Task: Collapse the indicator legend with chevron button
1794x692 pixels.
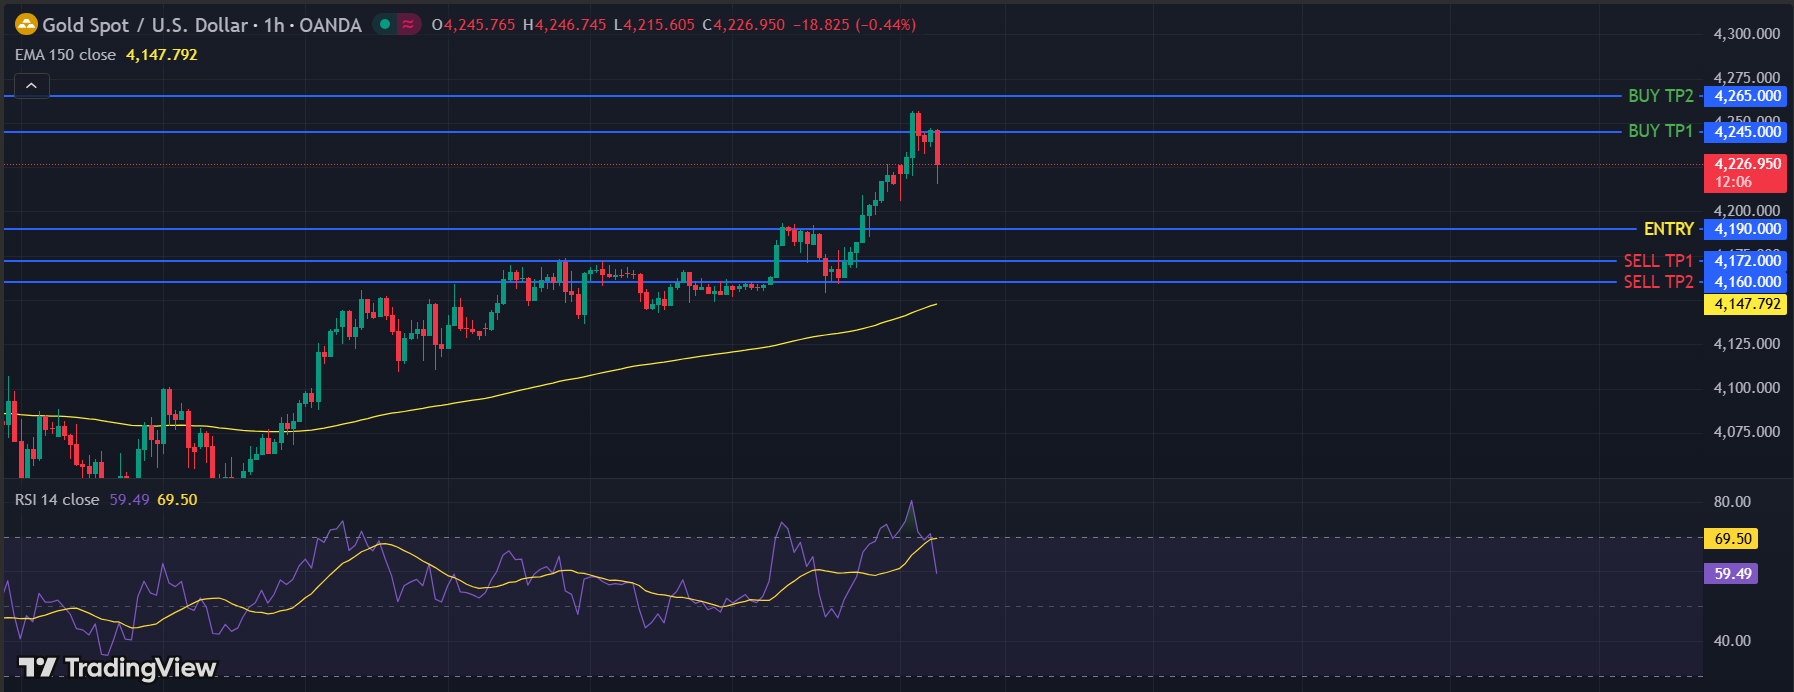Action: pyautogui.click(x=31, y=86)
